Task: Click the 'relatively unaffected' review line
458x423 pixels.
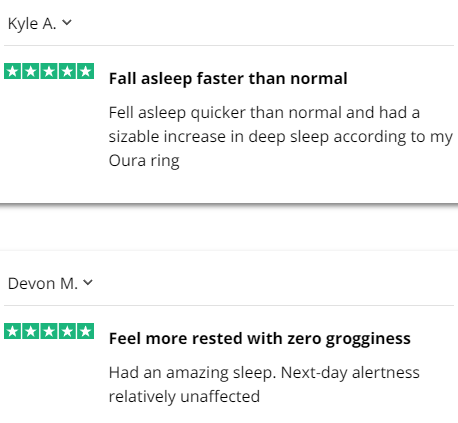Action: click(184, 397)
